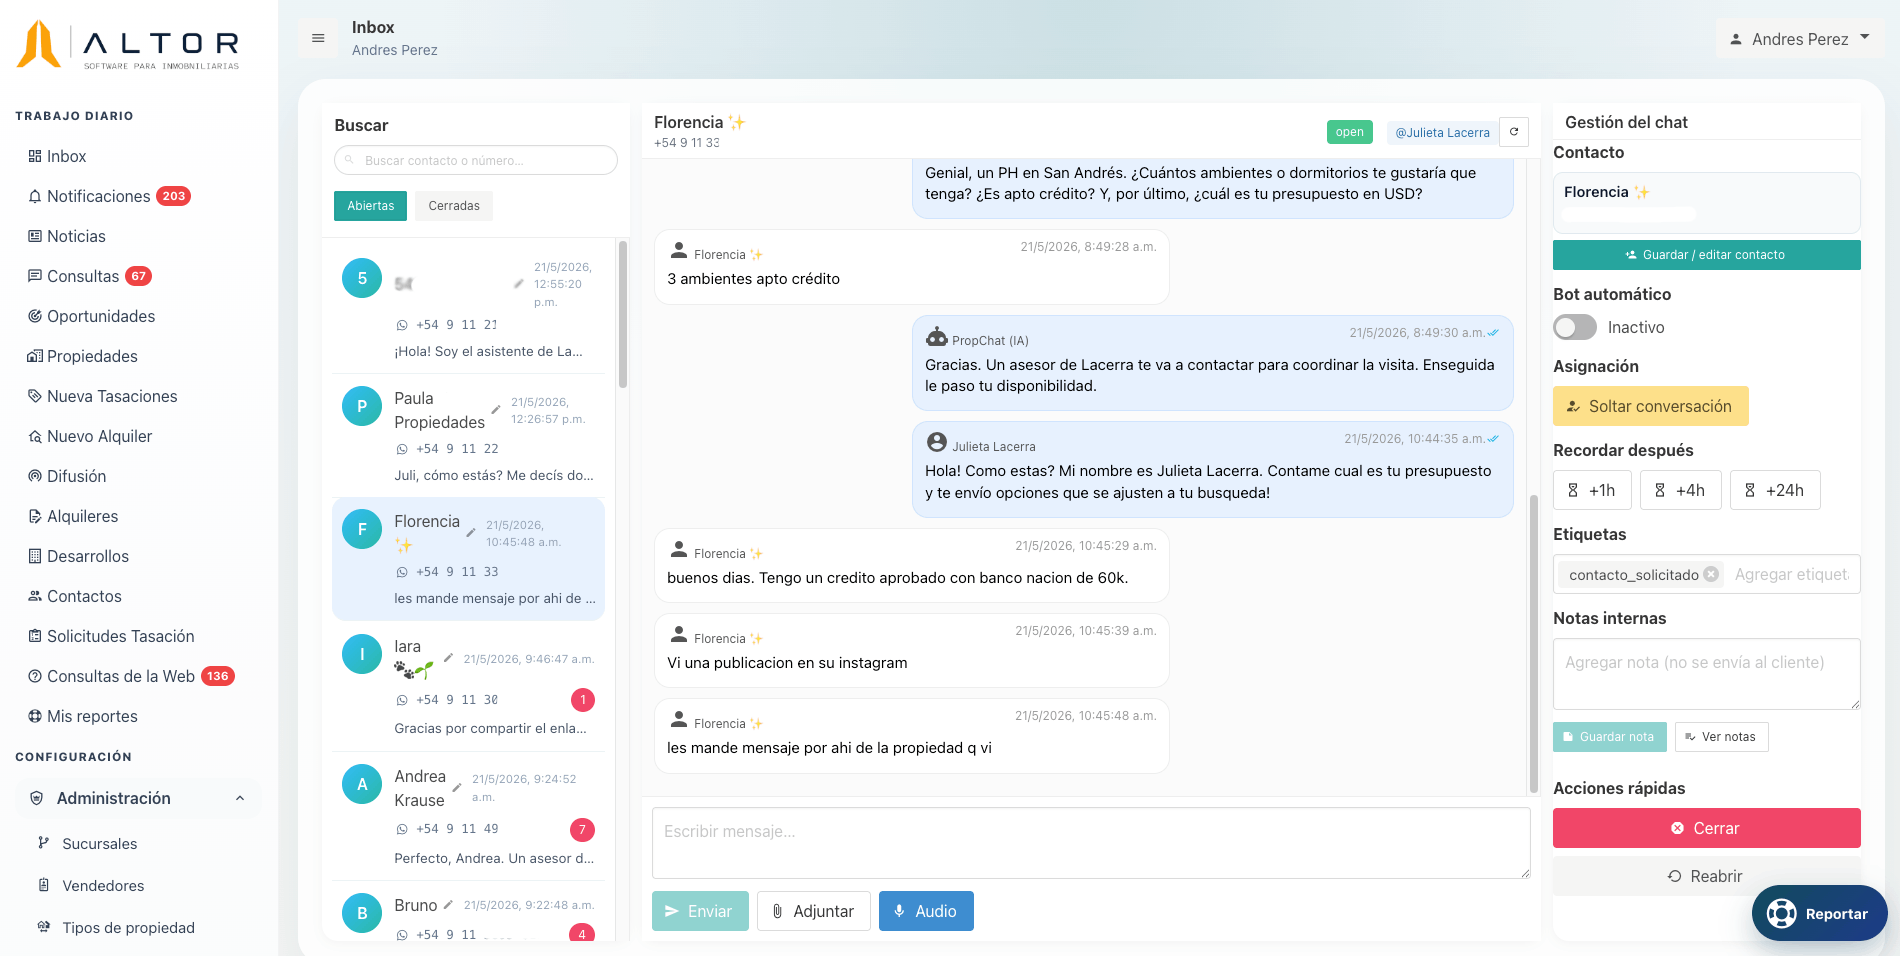Screen dimensions: 1900x956
Task: Open Oportunidades in the sidebar
Action: coord(92,316)
